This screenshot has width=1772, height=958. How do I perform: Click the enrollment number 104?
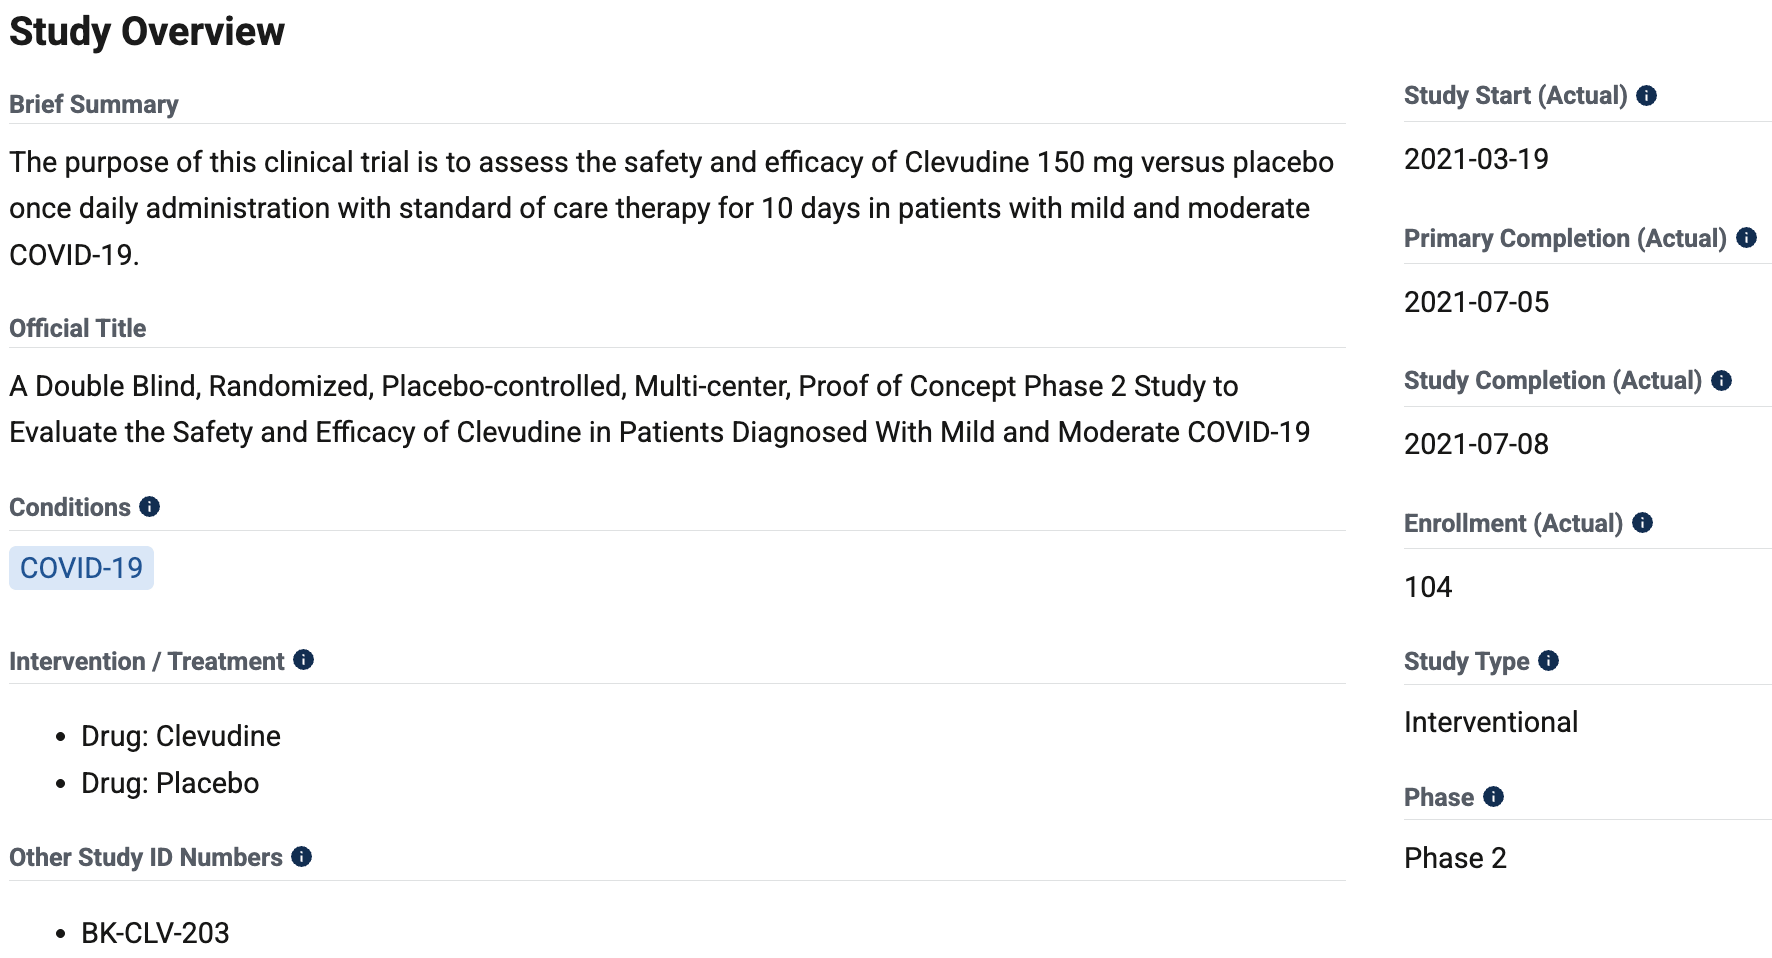[x=1428, y=587]
